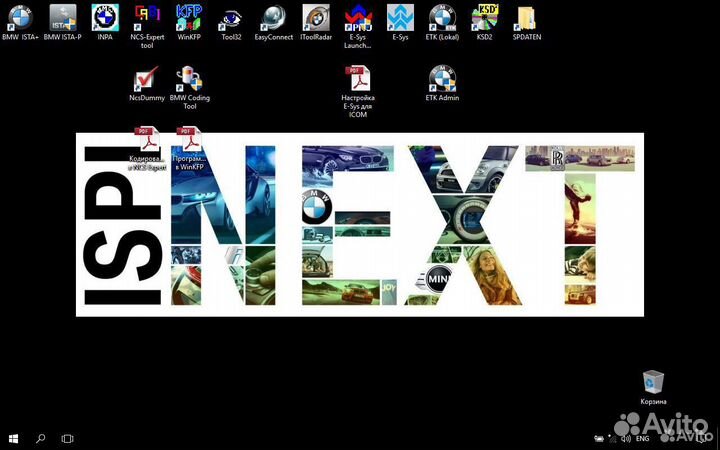Image resolution: width=720 pixels, height=450 pixels.
Task: Open the BMW ISTA+ desktop shortcut
Action: coord(20,18)
